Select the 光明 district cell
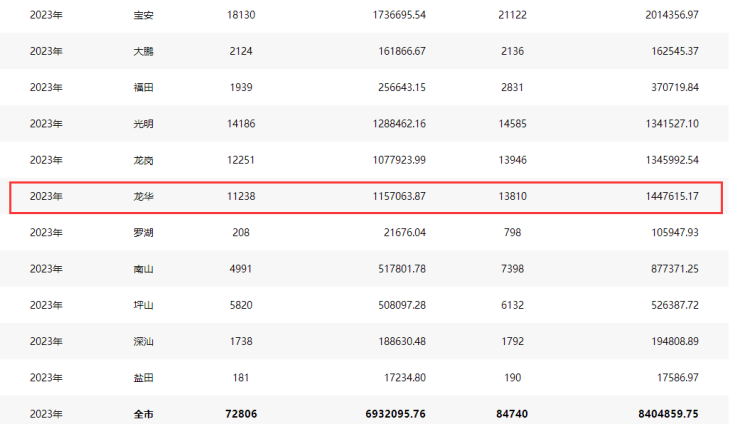 (x=143, y=124)
